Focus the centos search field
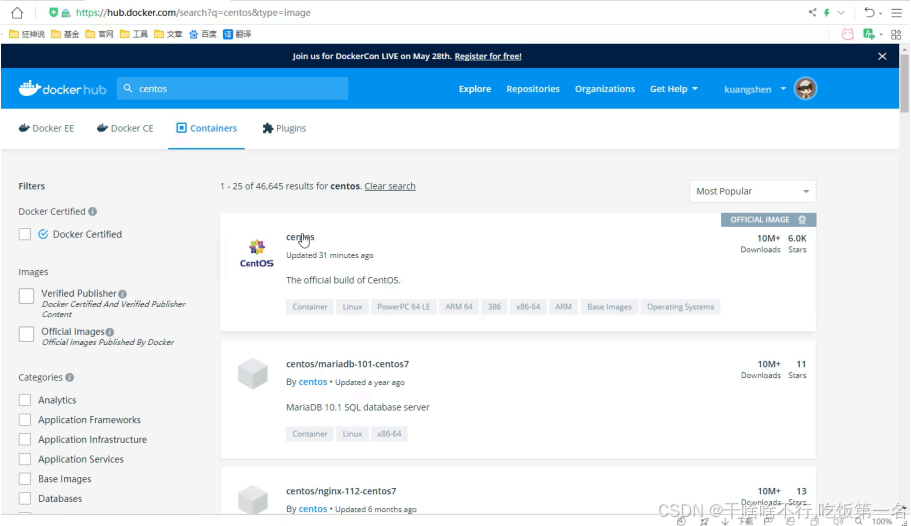911x526 pixels. [232, 88]
